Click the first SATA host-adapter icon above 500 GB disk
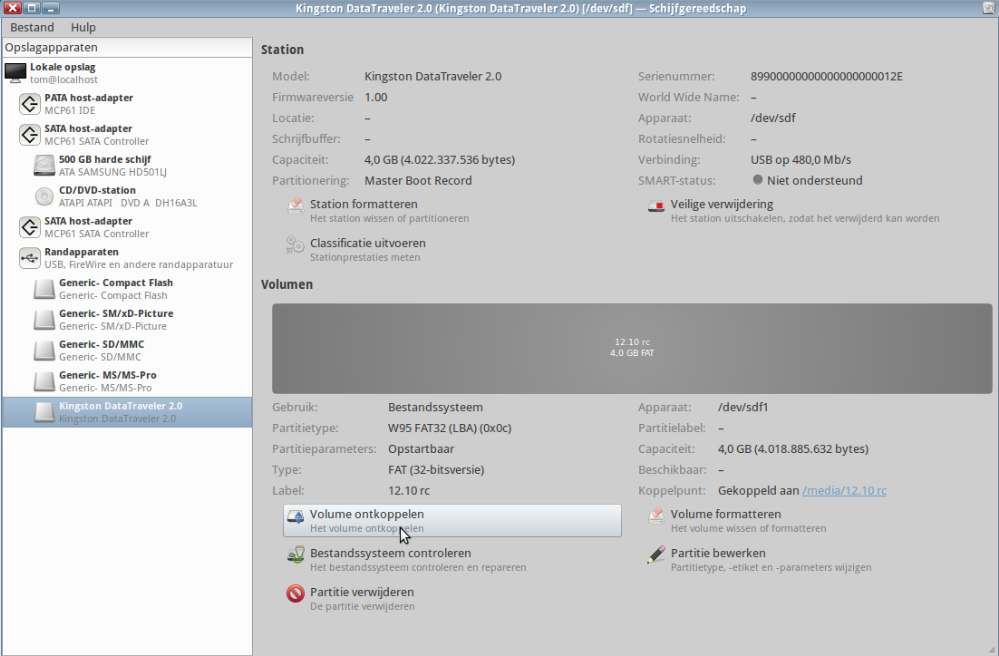 coord(29,134)
